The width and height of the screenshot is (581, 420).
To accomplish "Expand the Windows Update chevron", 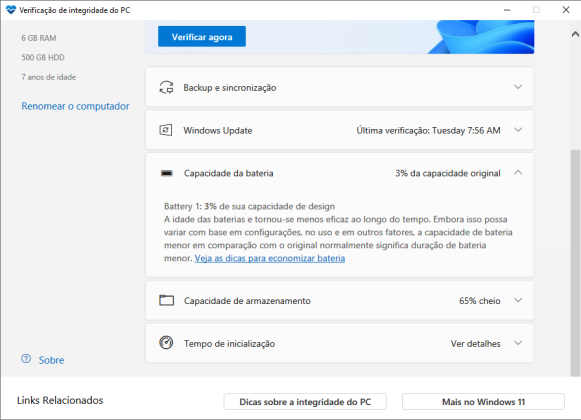I will (518, 130).
